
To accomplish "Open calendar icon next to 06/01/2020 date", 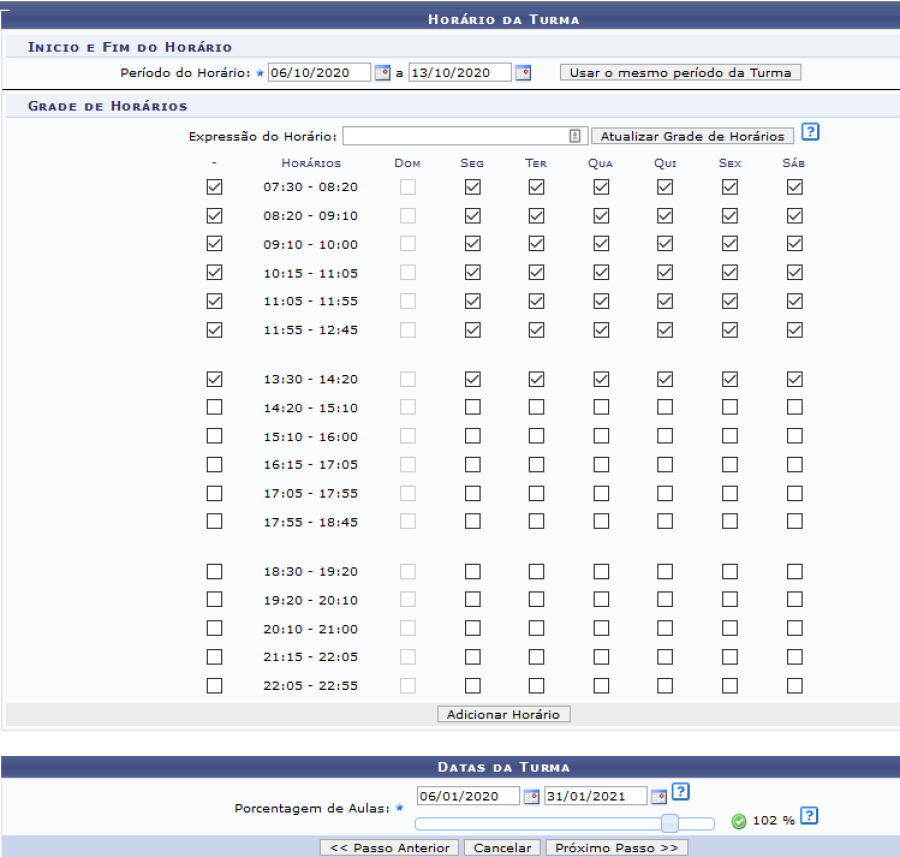I will point(532,796).
